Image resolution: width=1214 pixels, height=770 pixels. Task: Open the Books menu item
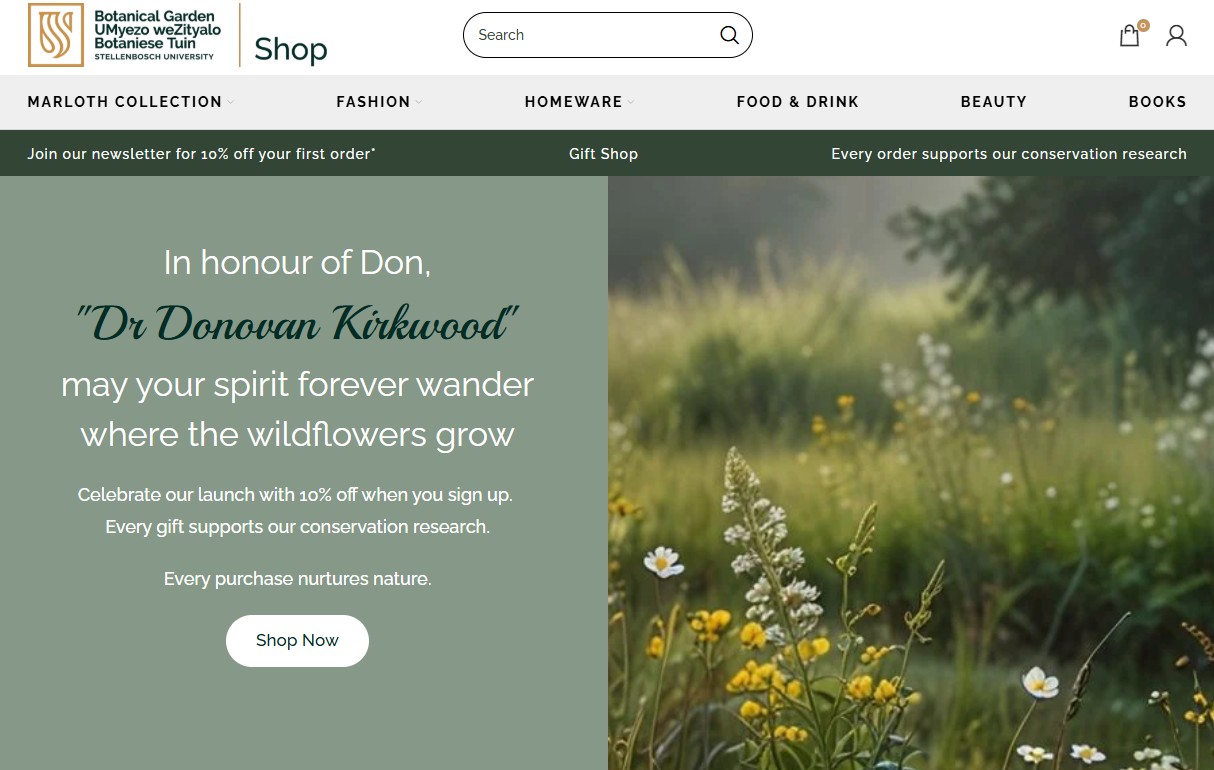[1158, 102]
